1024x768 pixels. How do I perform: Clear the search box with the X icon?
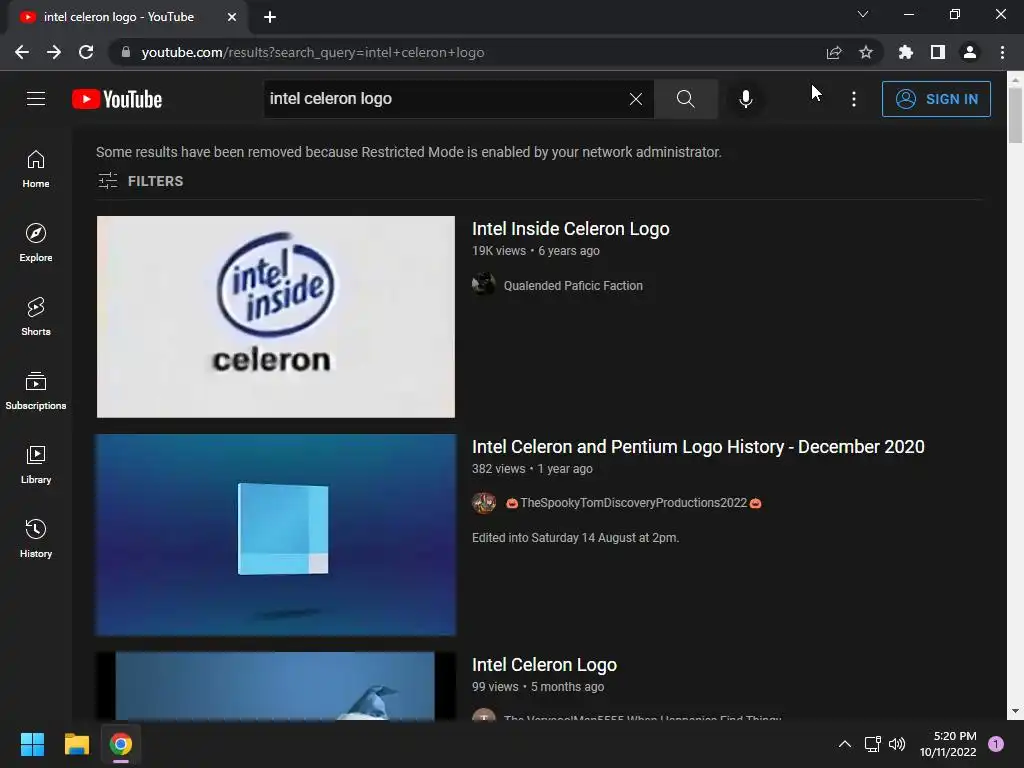[635, 99]
